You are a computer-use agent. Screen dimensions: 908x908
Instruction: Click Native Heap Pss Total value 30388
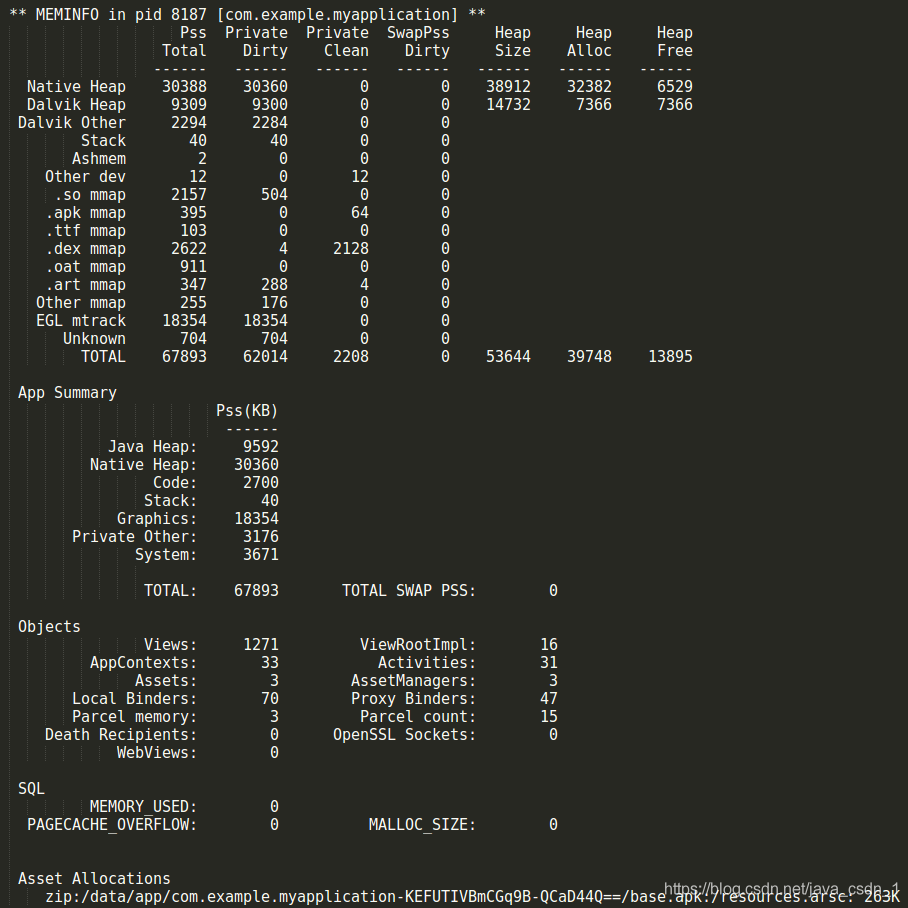[x=184, y=87]
